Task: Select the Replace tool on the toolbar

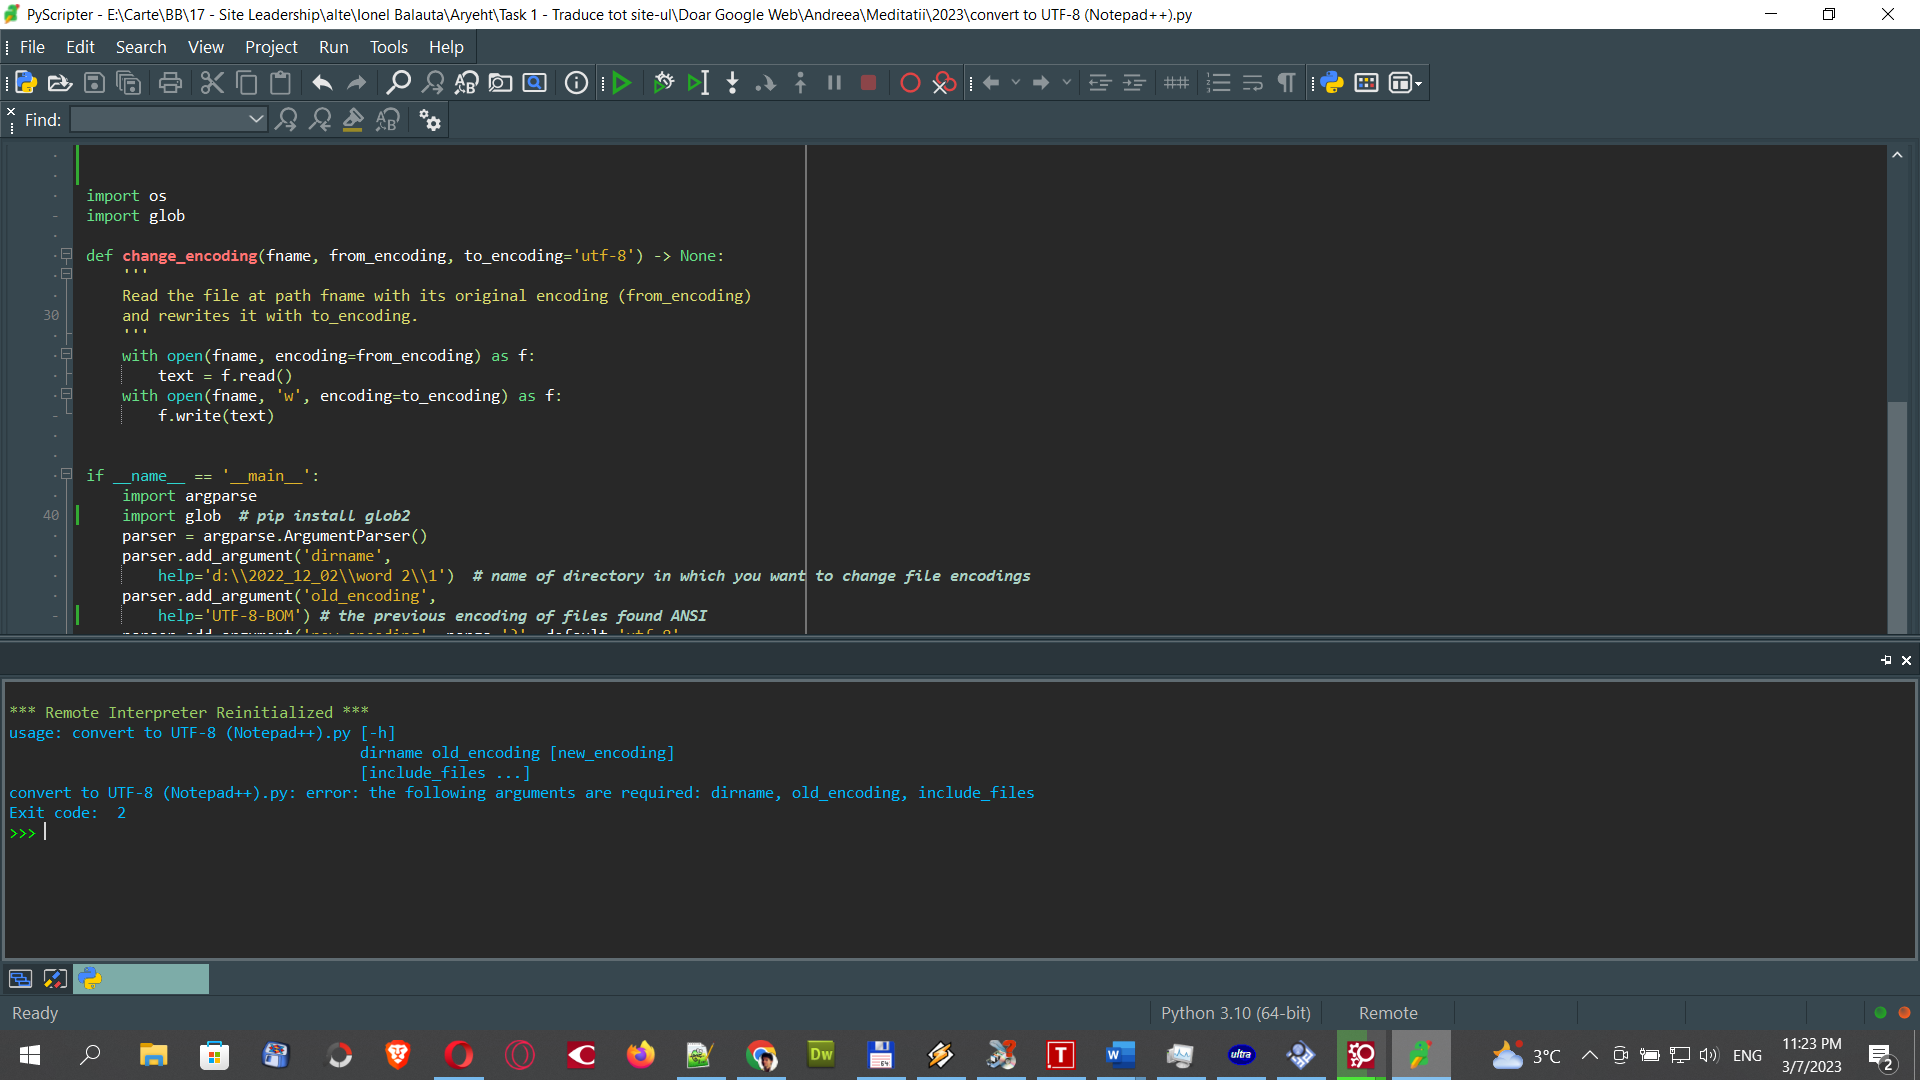Action: (x=466, y=83)
